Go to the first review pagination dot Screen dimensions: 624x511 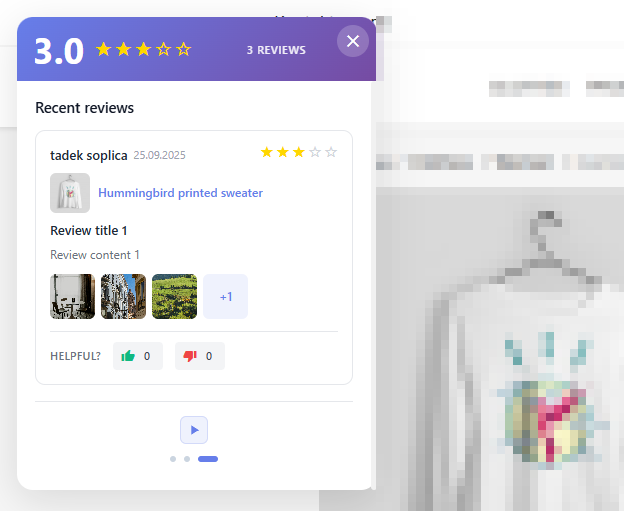(173, 459)
